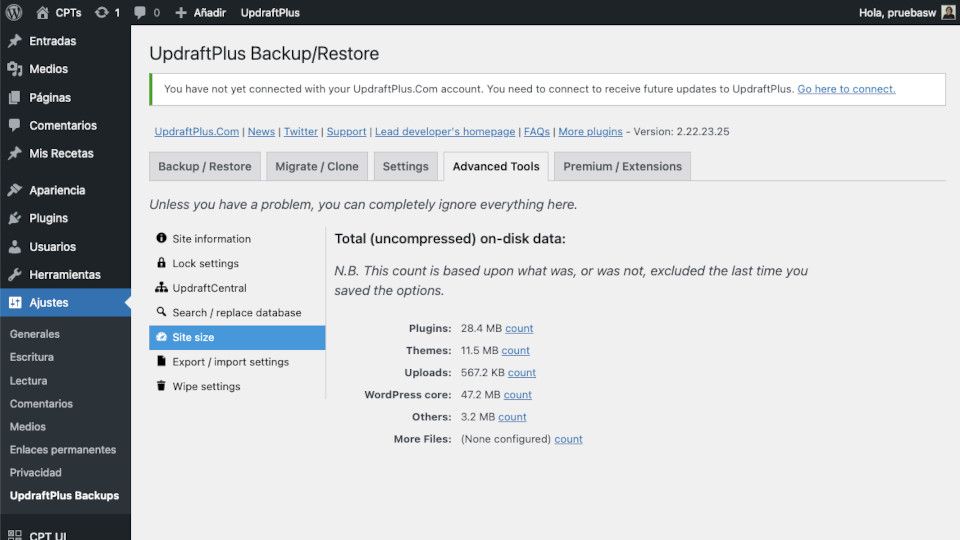Open the WordPress logo menu
Screen dimensions: 960x540
13,12
